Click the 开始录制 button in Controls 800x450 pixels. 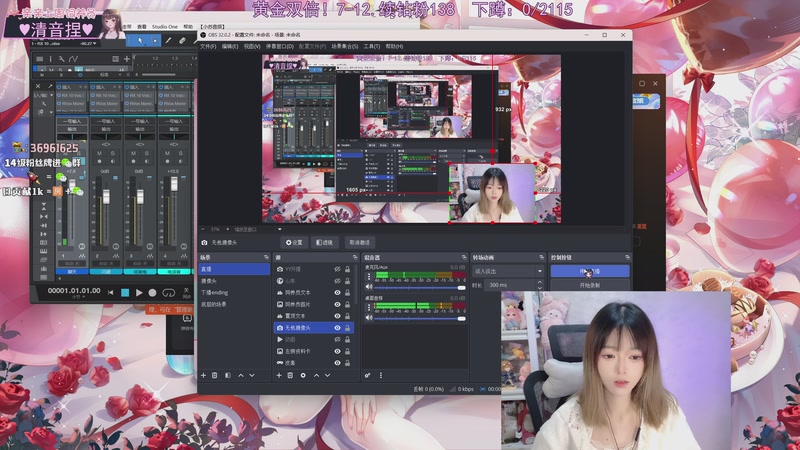tap(590, 285)
